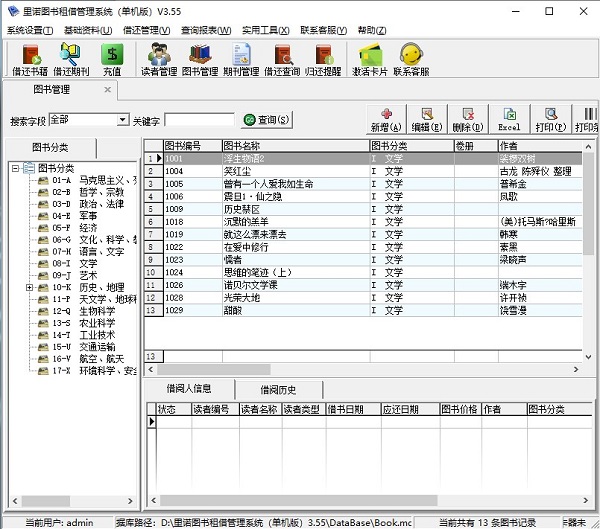
Task: Select the book row 历史禁区
Action: (x=363, y=209)
